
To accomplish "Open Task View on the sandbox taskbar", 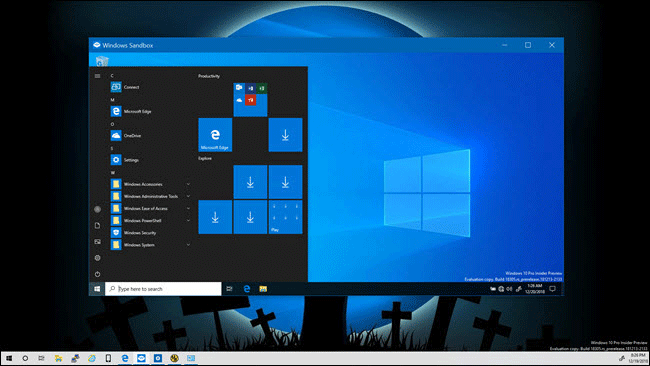I will 229,289.
